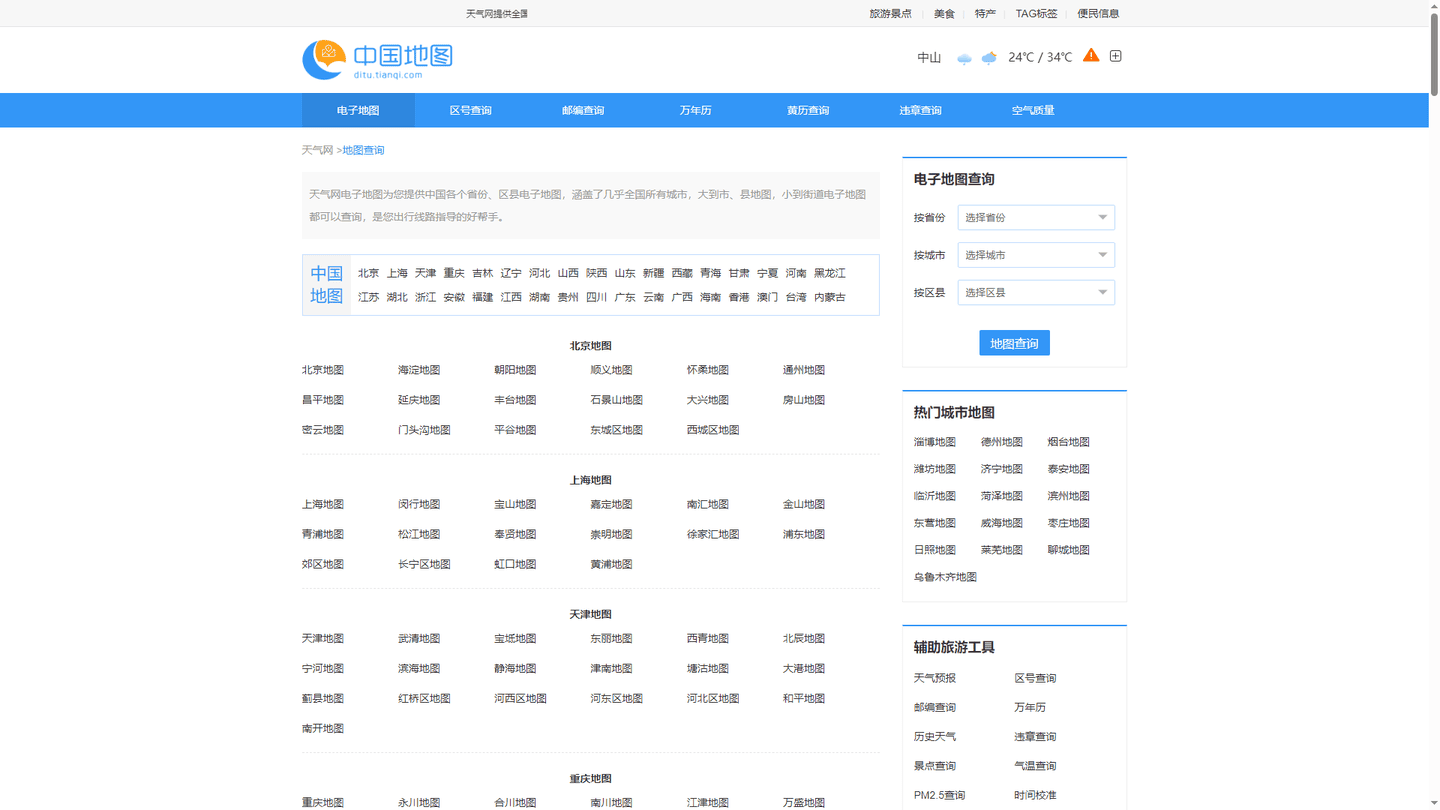Open the 石景山地图 link
1440x810 pixels.
click(x=617, y=400)
